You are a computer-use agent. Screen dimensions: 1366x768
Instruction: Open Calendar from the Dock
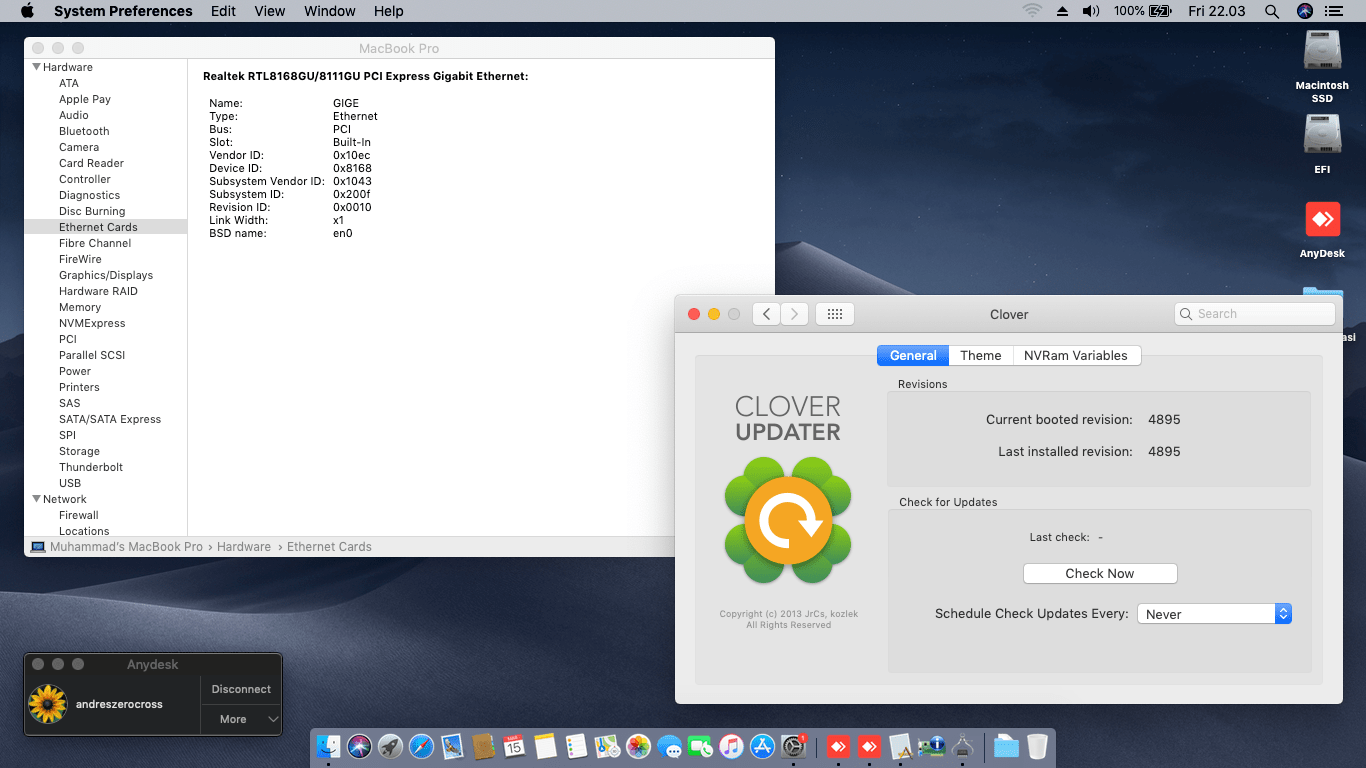click(x=515, y=746)
